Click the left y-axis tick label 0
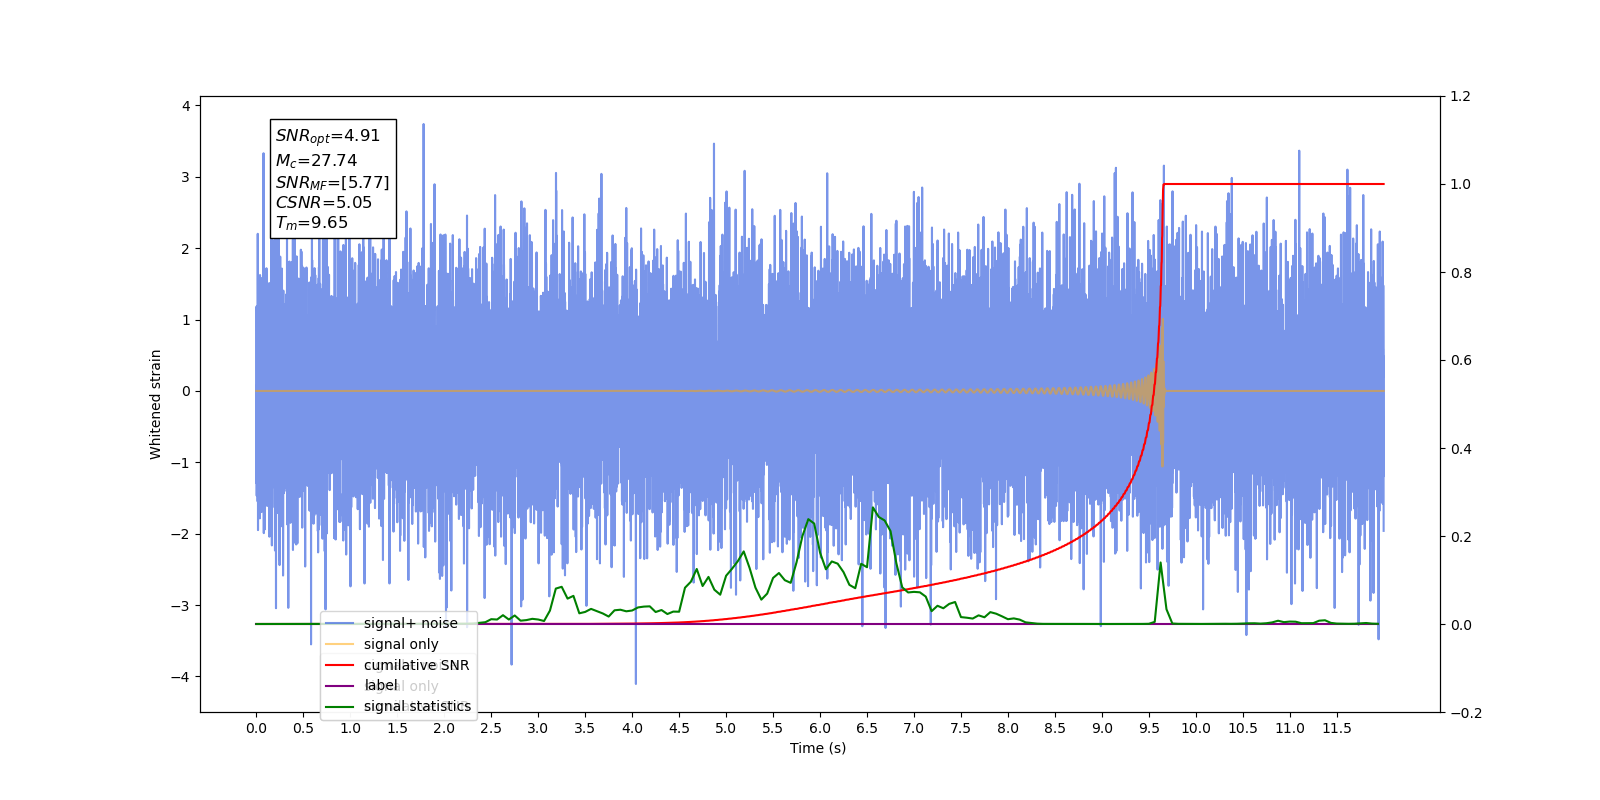Screen dimensions: 1600x800 pyautogui.click(x=186, y=391)
